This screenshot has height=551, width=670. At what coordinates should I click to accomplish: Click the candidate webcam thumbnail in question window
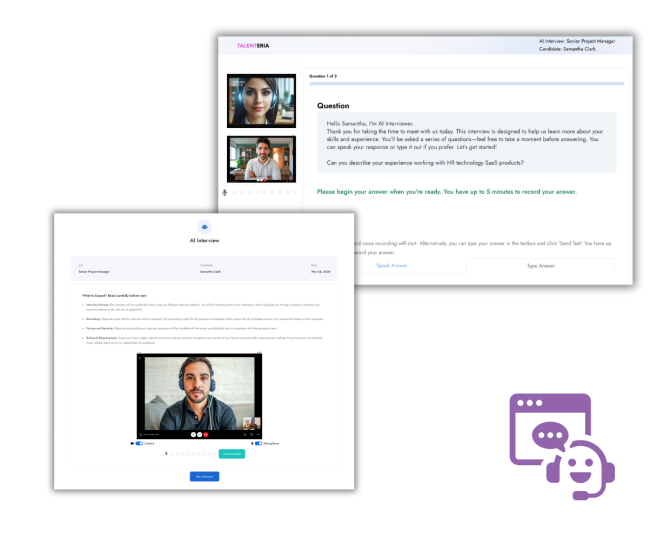[261, 159]
